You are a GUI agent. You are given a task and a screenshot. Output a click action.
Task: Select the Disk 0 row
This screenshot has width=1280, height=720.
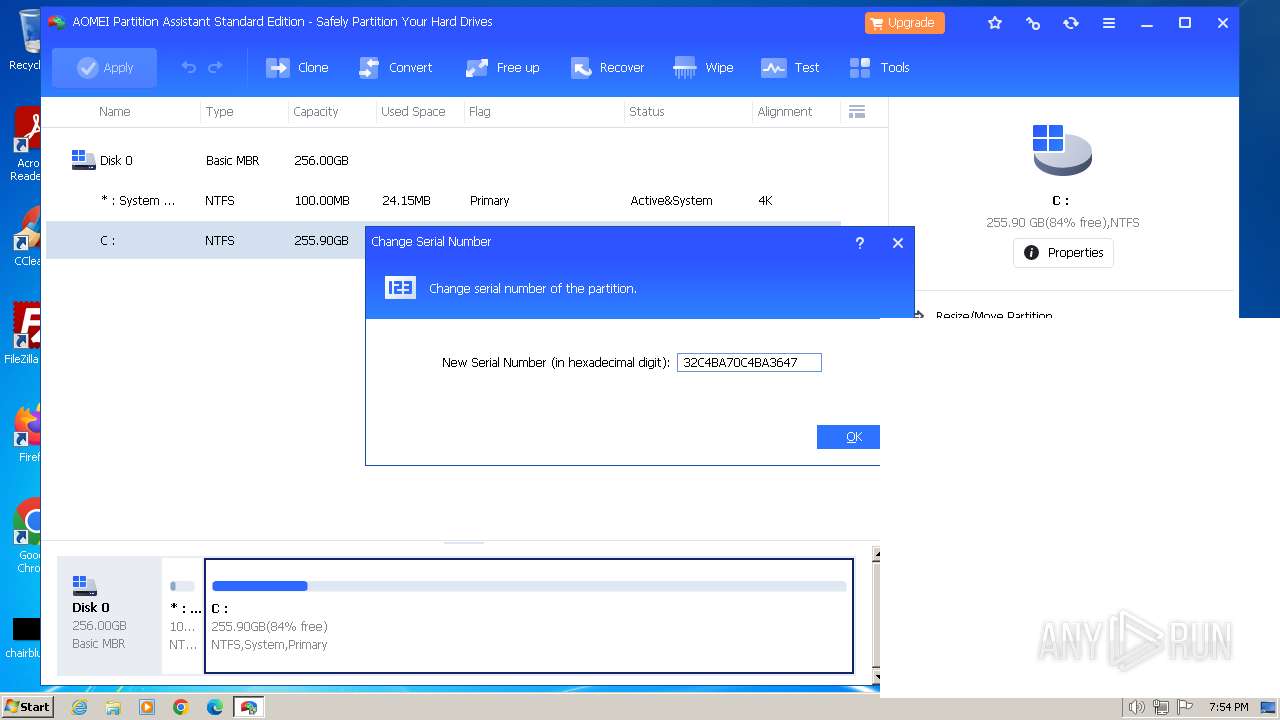click(x=443, y=160)
